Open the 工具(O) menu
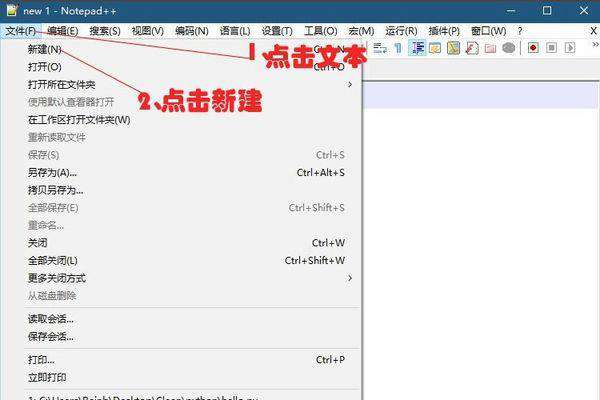The width and height of the screenshot is (600, 400). [x=321, y=31]
